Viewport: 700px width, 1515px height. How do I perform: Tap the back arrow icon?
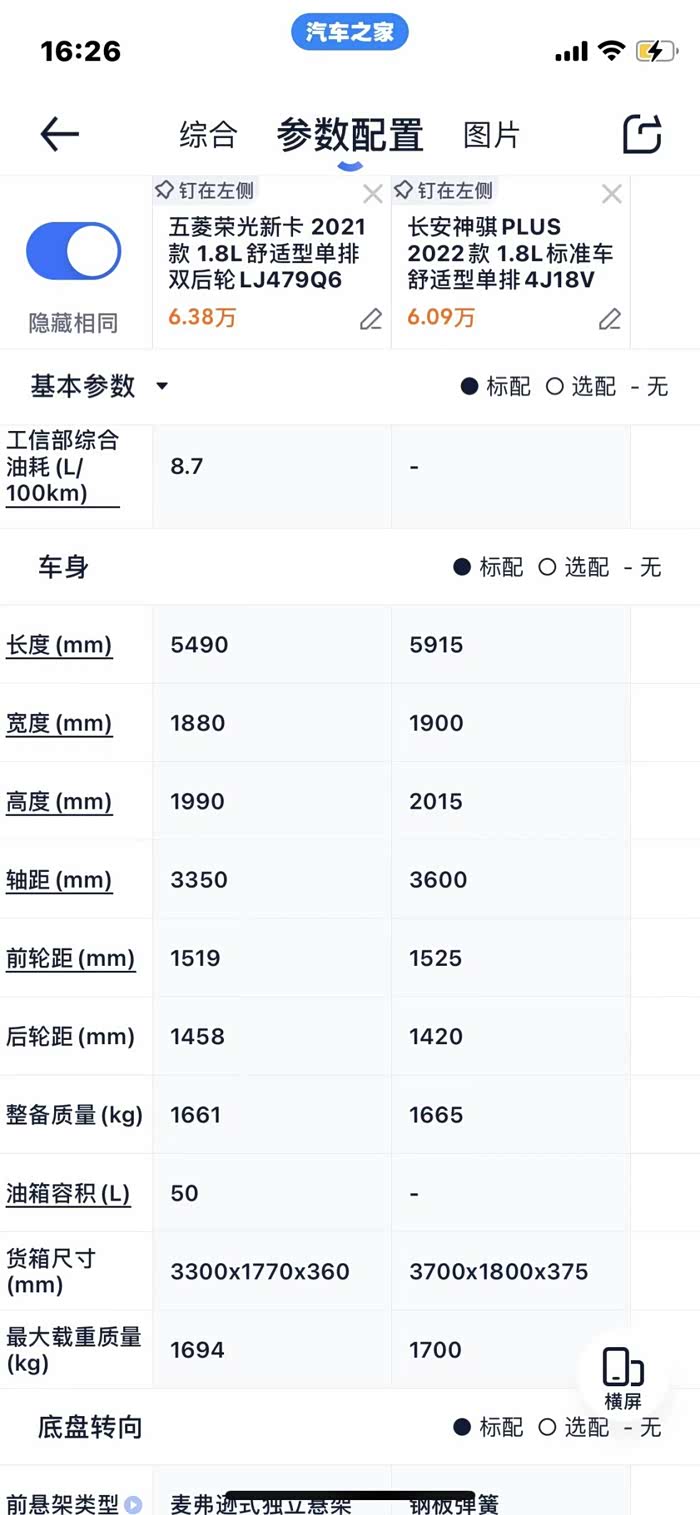(59, 134)
